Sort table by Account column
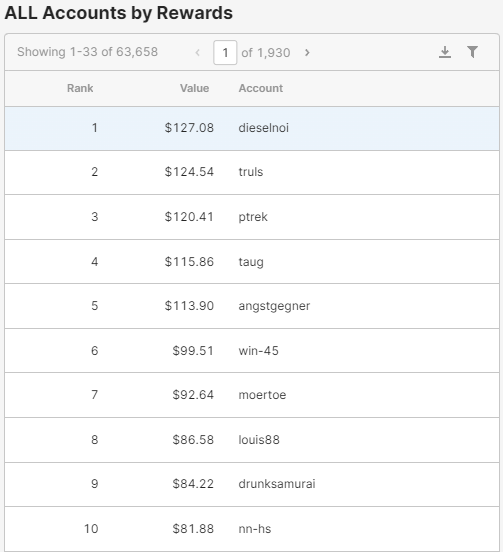This screenshot has width=503, height=552. point(260,88)
